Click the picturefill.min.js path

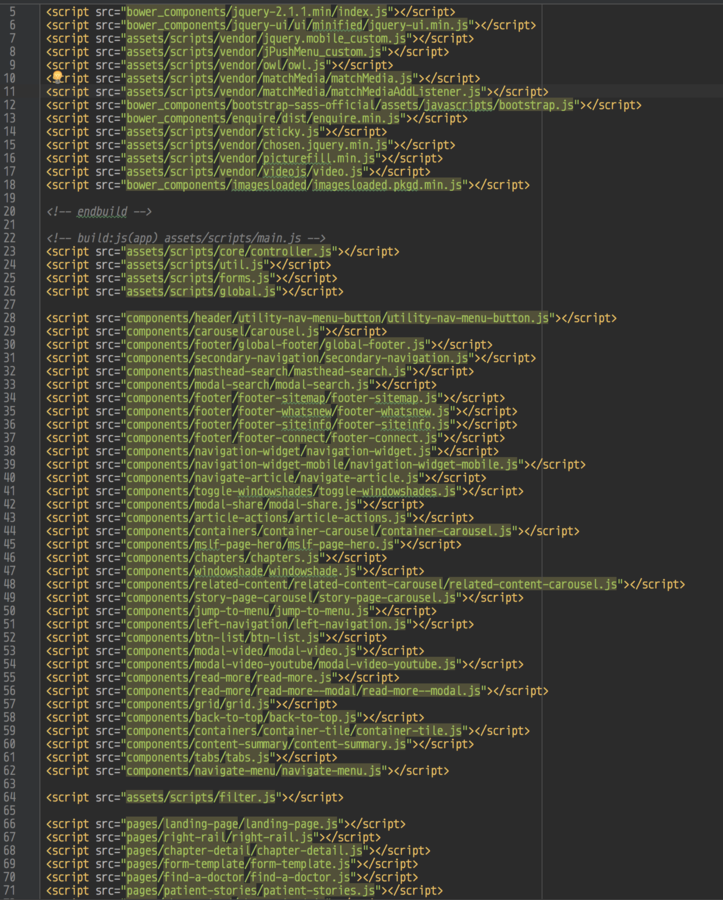click(251, 158)
